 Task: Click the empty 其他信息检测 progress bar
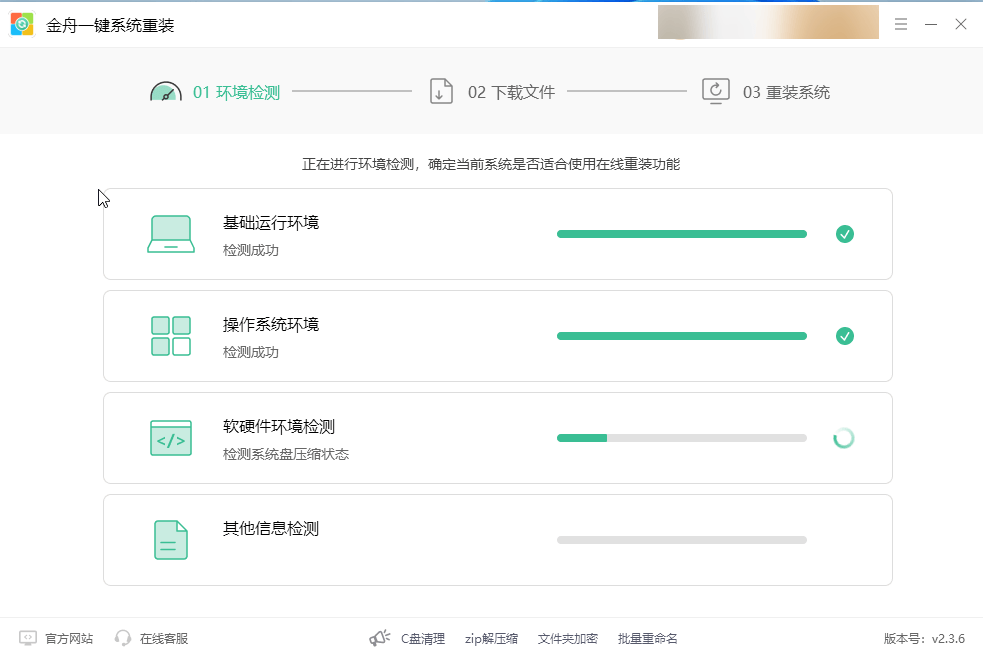[681, 540]
